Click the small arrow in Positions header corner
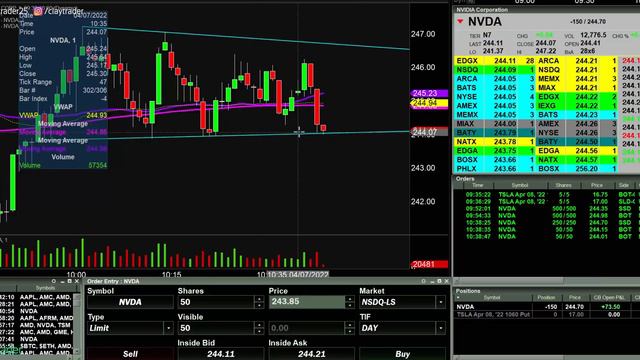The image size is (640, 360). [458, 298]
